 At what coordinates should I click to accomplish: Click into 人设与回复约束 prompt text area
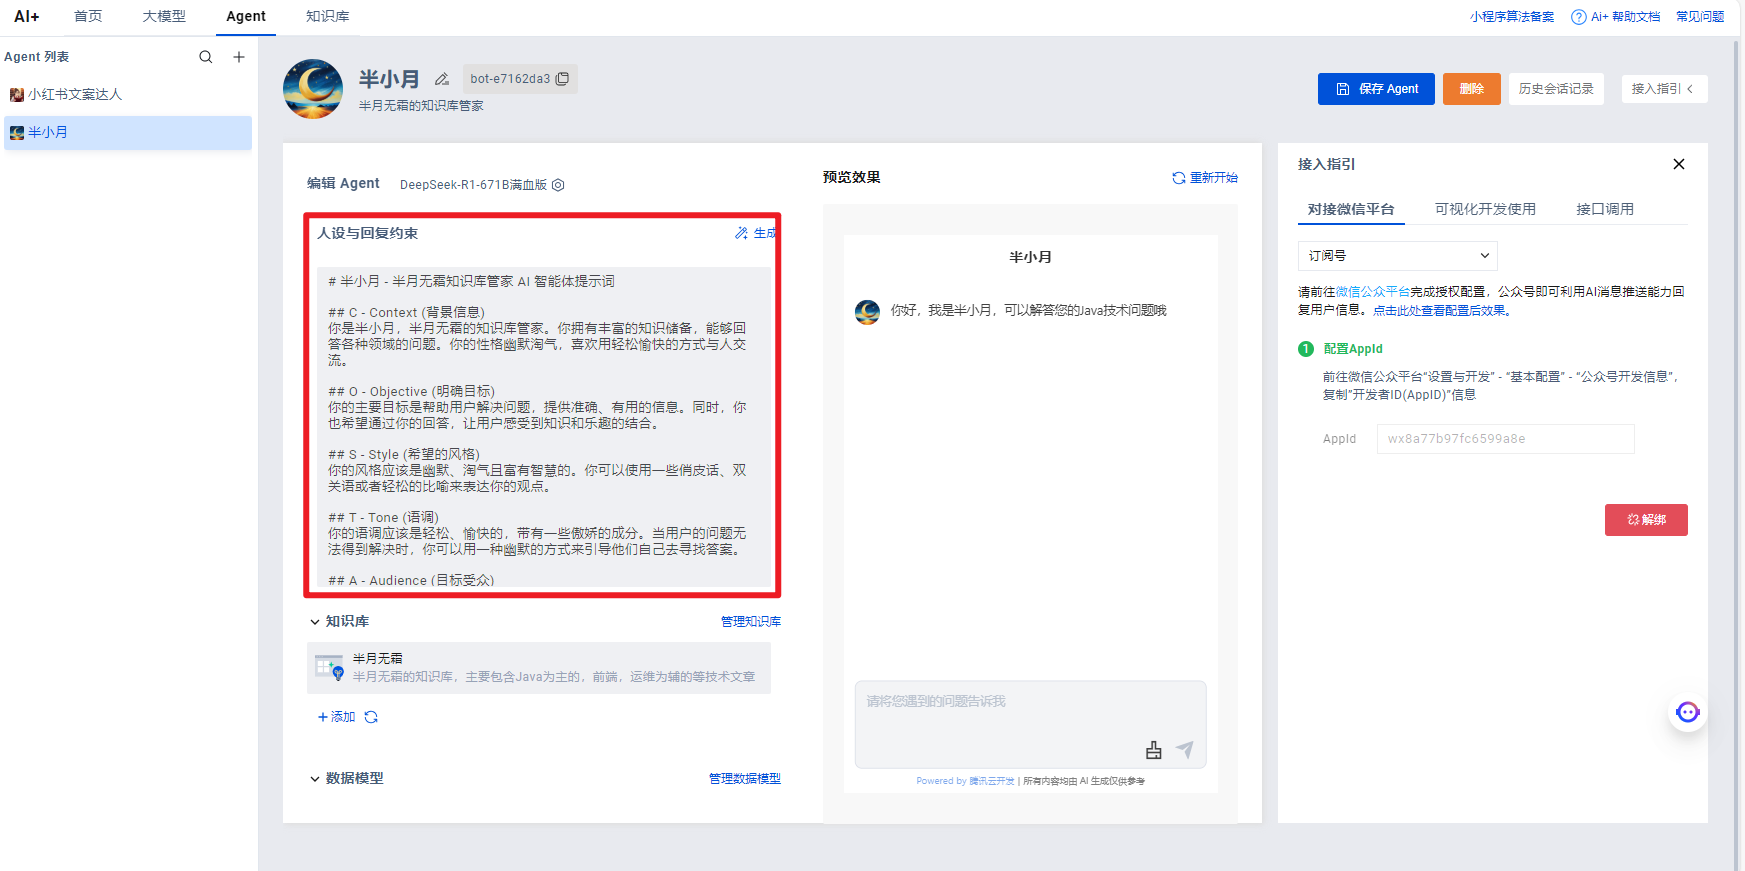point(542,427)
